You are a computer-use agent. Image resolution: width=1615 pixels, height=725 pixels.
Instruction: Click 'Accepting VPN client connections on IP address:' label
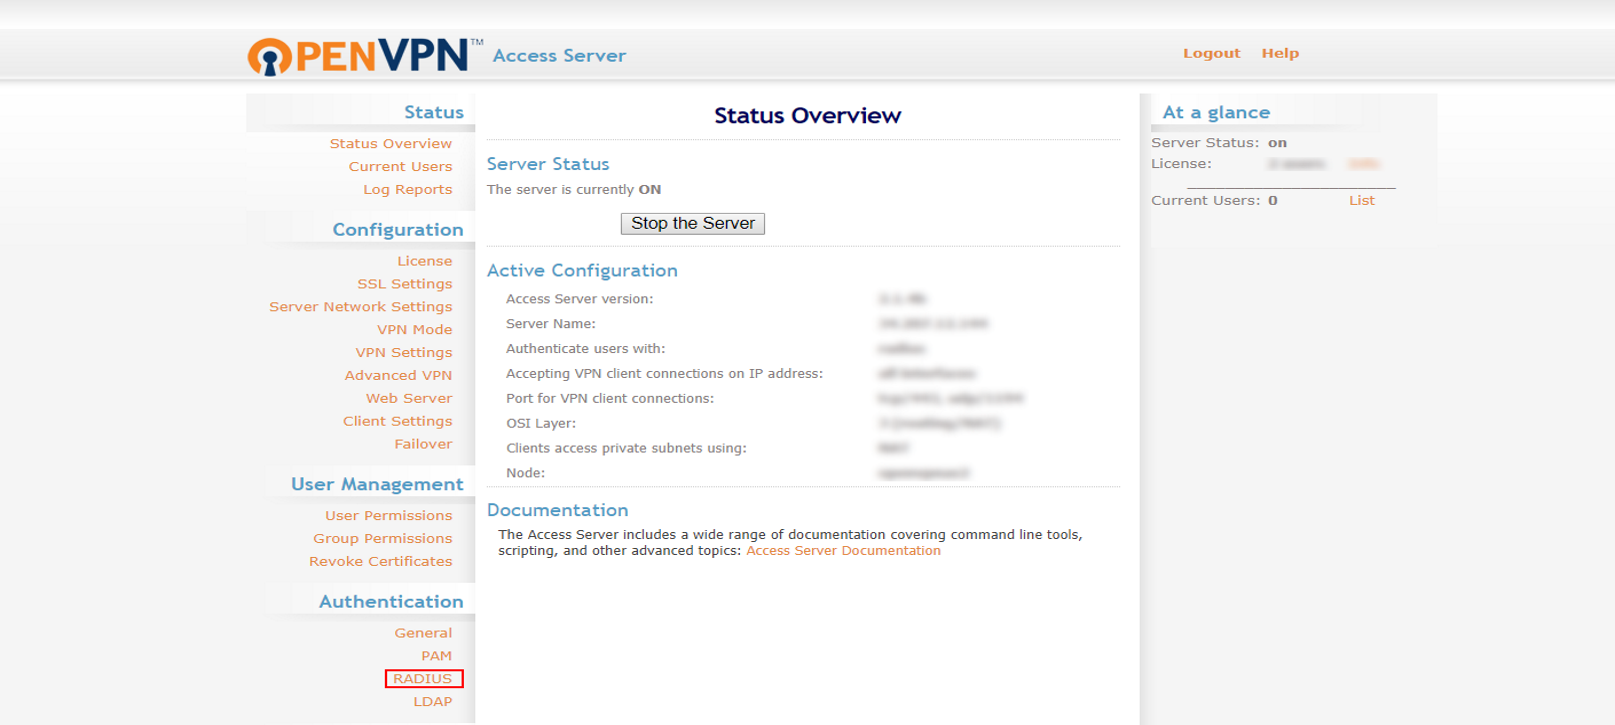pyautogui.click(x=665, y=374)
